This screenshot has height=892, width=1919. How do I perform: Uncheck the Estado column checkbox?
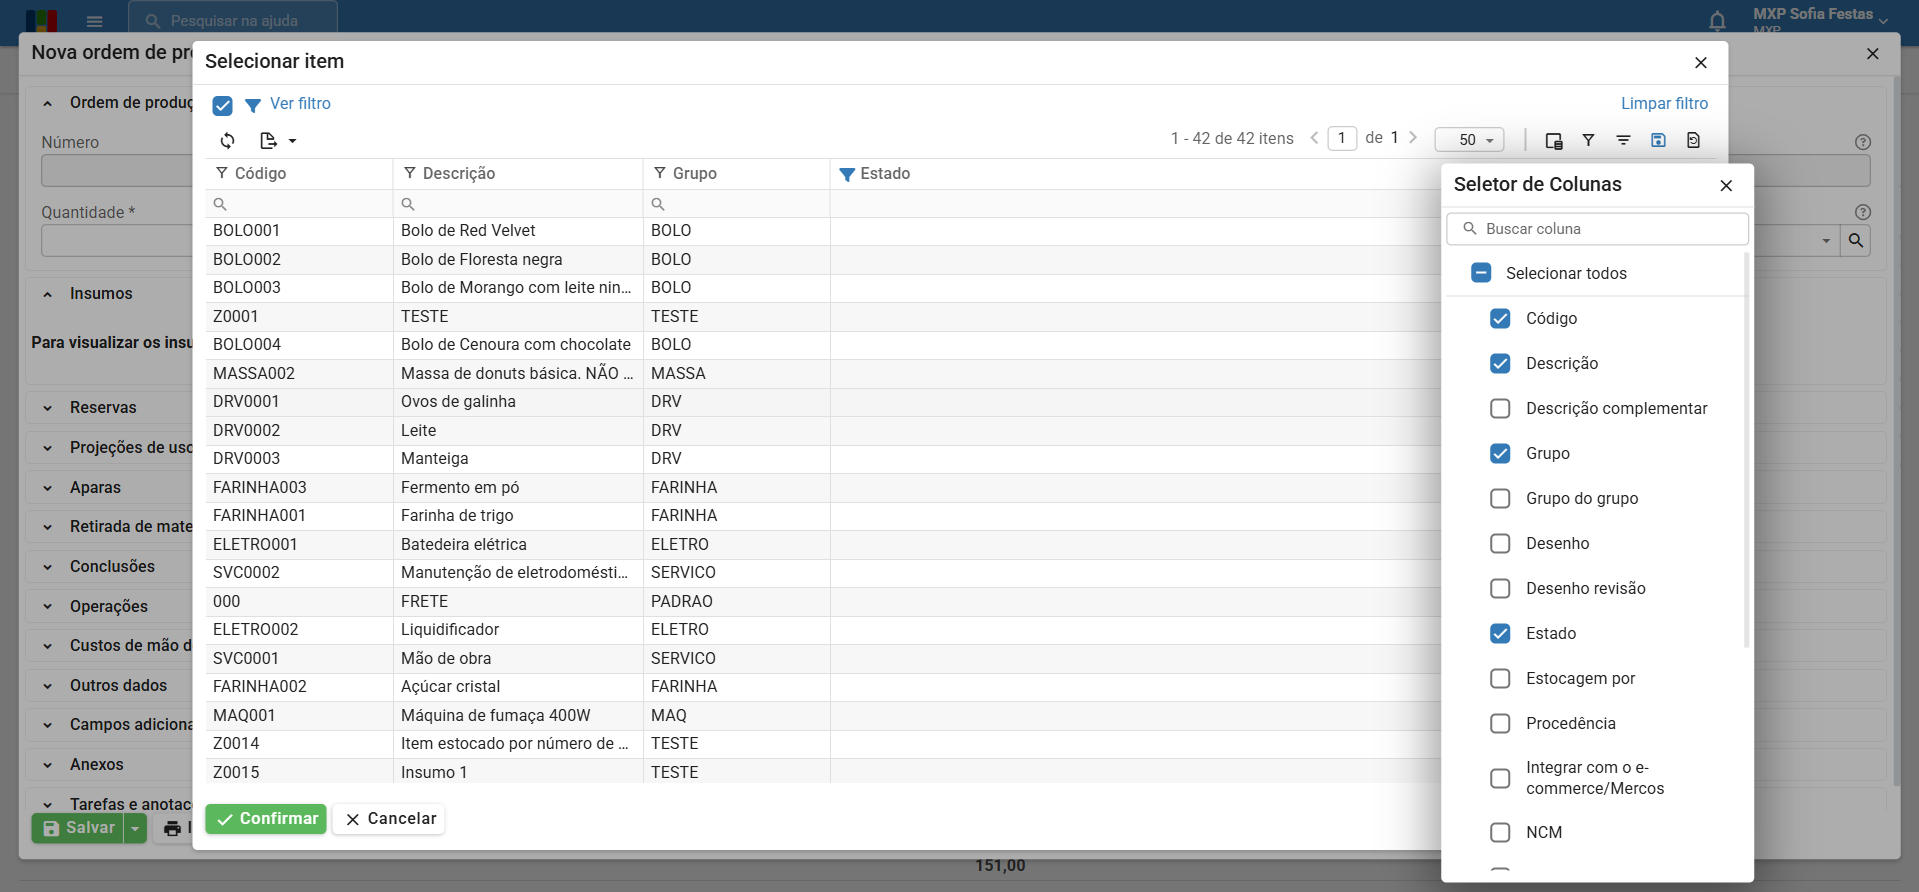click(1500, 633)
